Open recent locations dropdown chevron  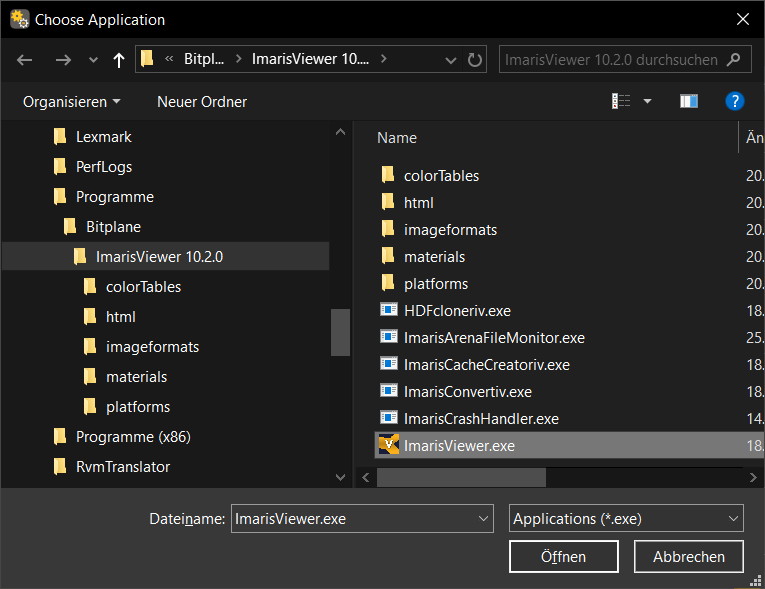(93, 61)
